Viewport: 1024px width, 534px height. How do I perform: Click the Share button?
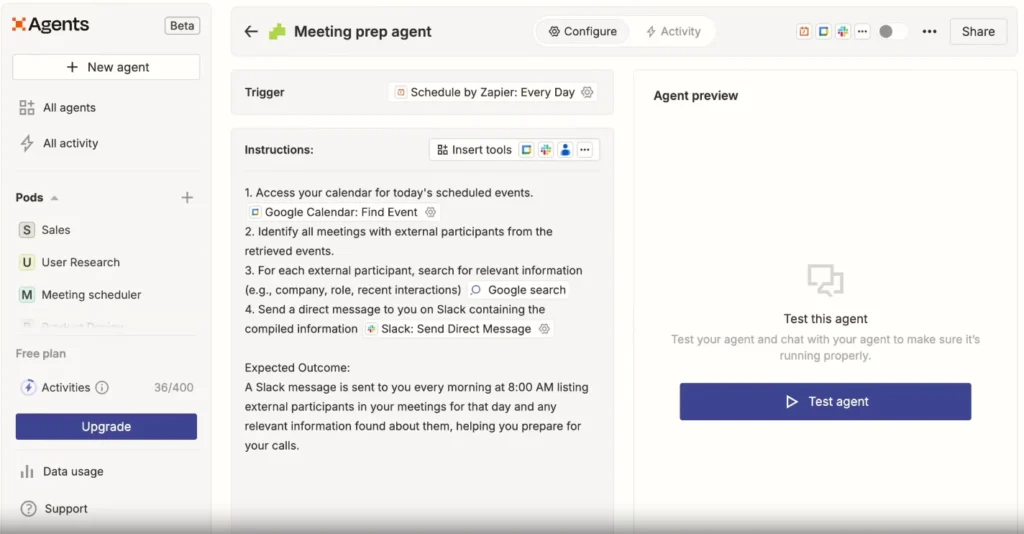click(x=978, y=31)
